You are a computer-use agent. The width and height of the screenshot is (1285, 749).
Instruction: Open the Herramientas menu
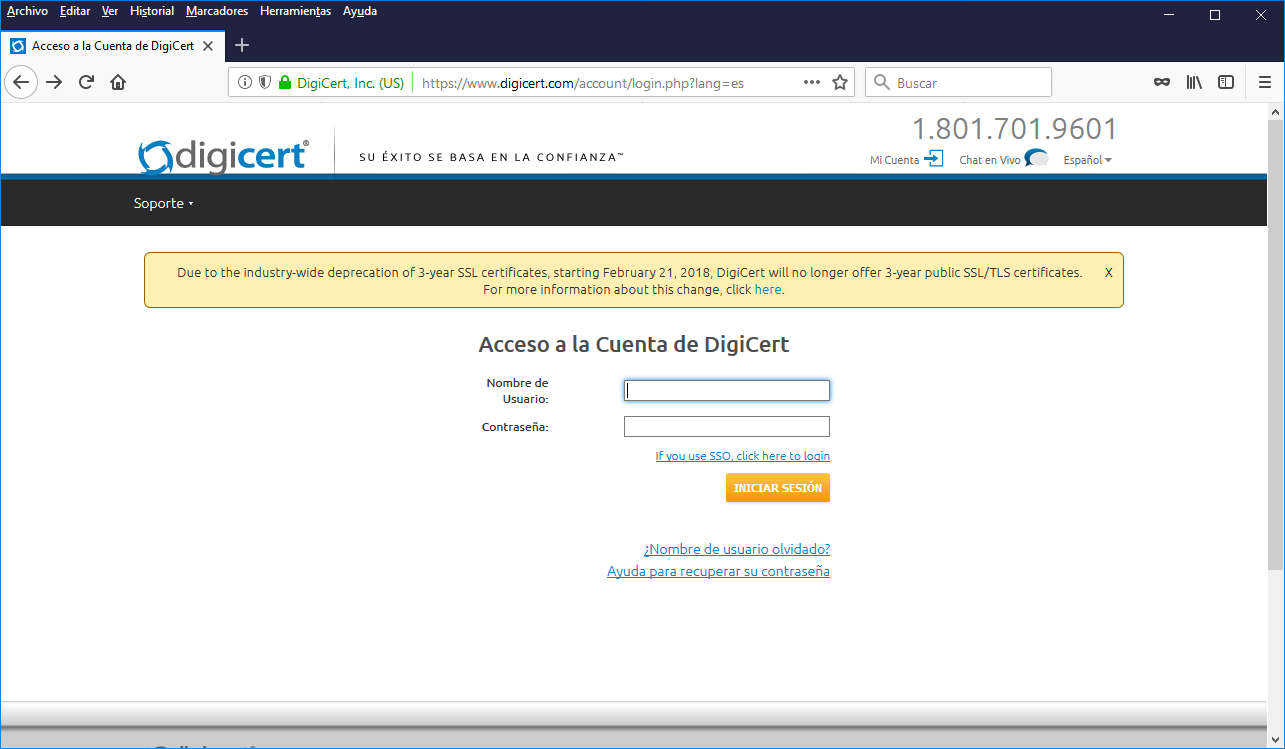295,11
